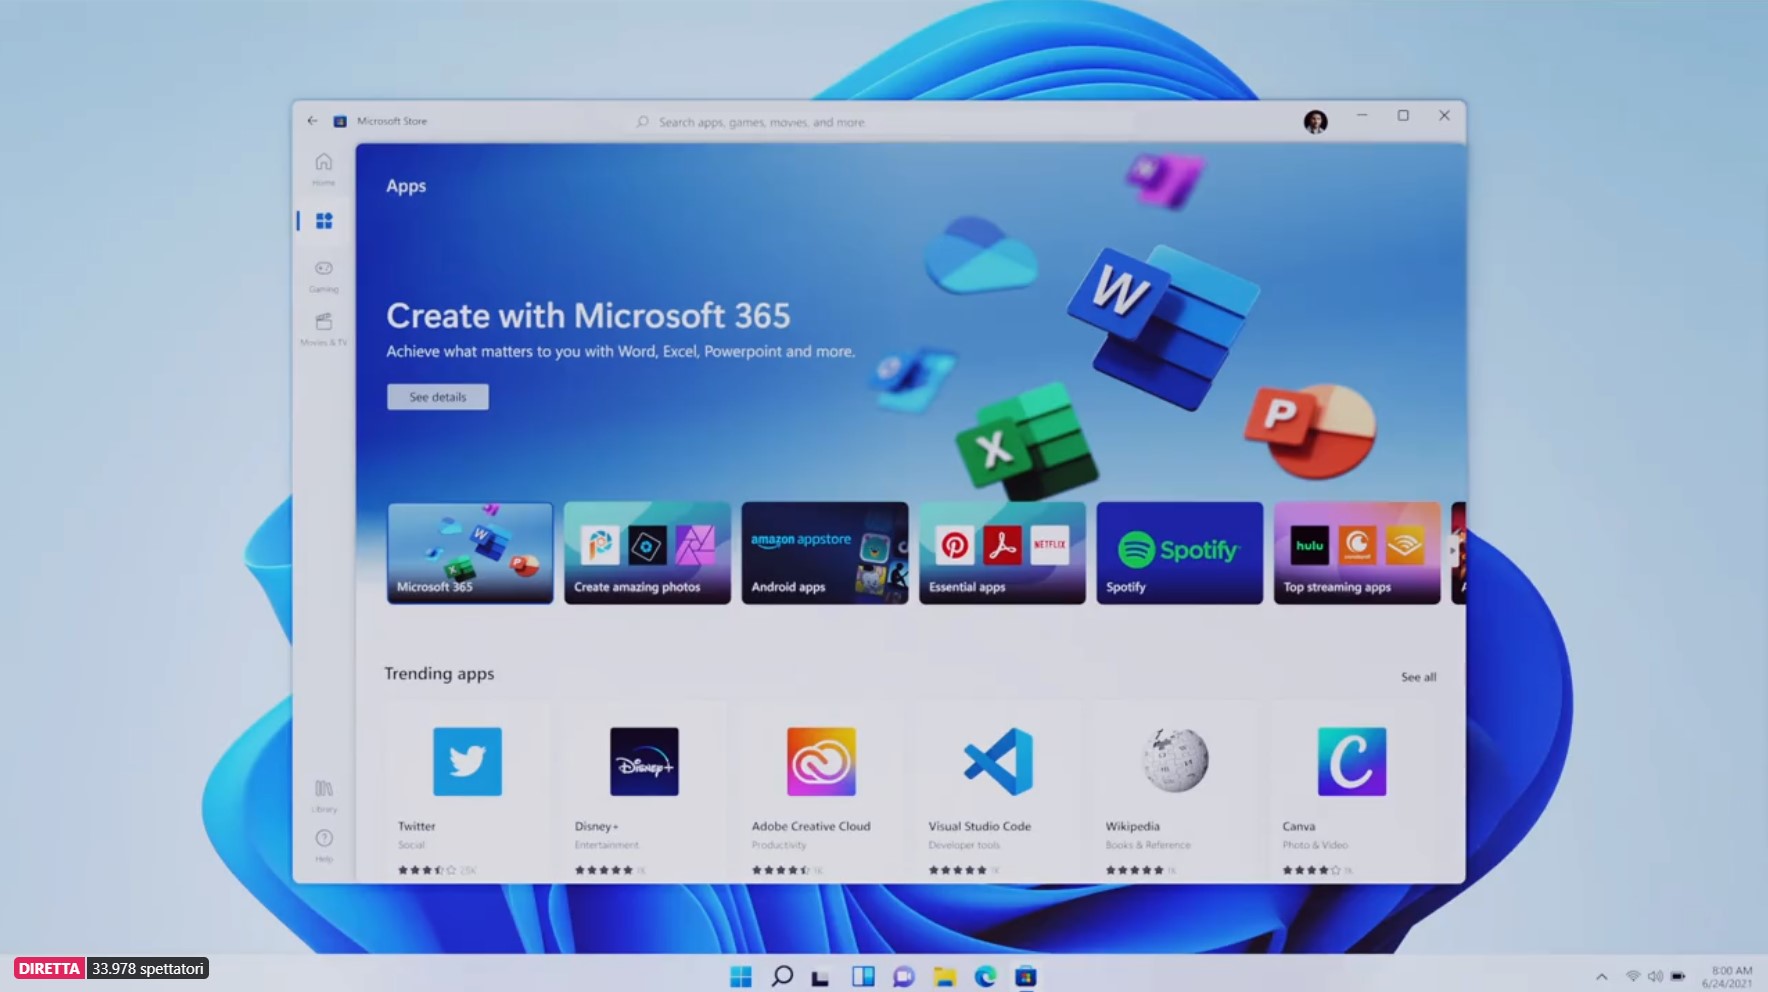
Task: Open the Wikipedia app icon
Action: (1175, 761)
